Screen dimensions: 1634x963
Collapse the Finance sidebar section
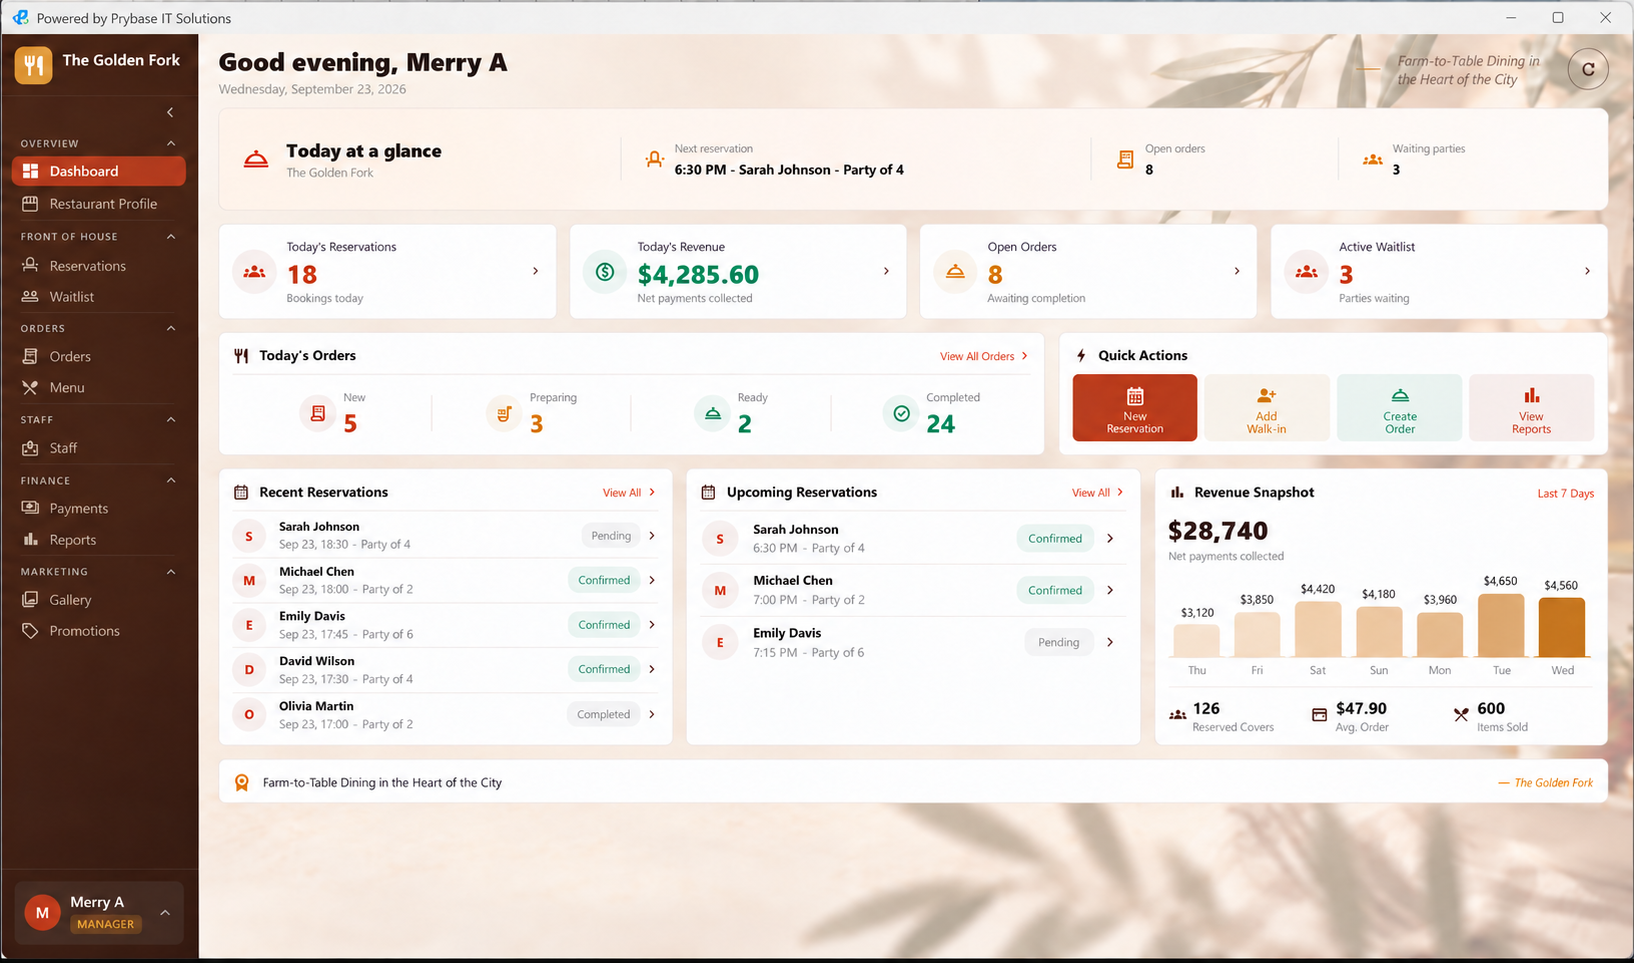tap(171, 480)
